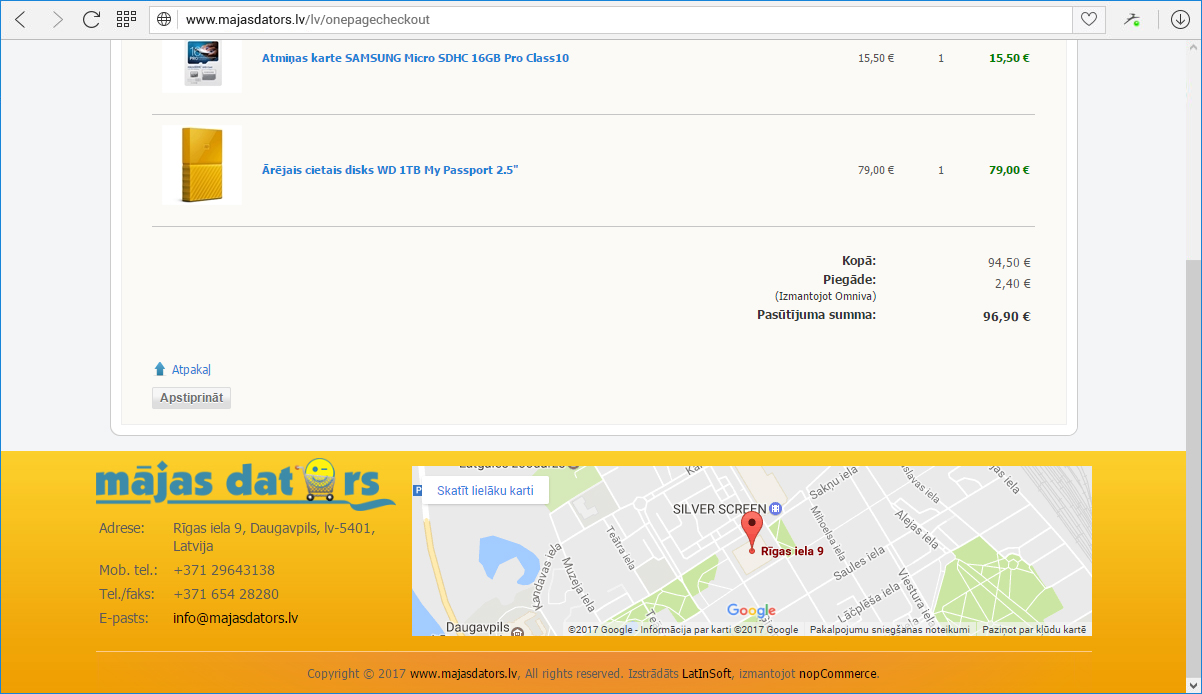Viewport: 1202px width, 694px height.
Task: Open the yellow WD My Passport thumbnail
Action: [202, 165]
